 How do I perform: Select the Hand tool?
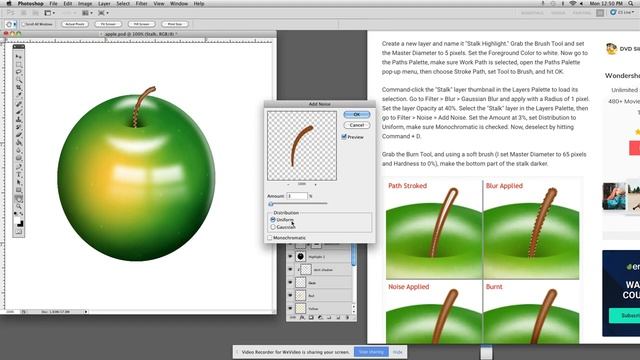tap(18, 198)
